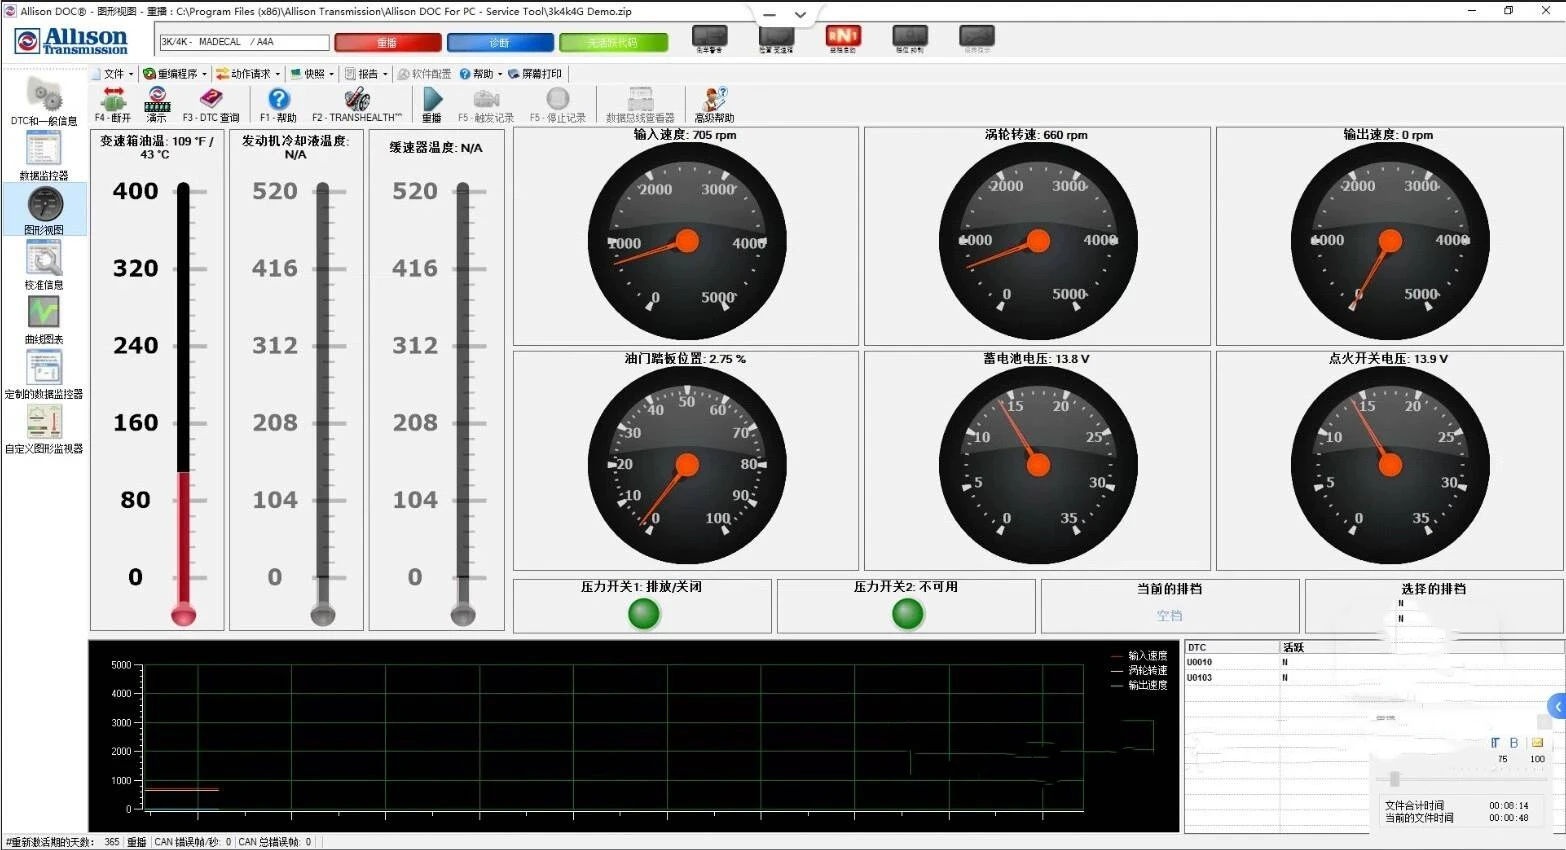
Task: Click 压力开关1 green indicator light
Action: tap(644, 613)
